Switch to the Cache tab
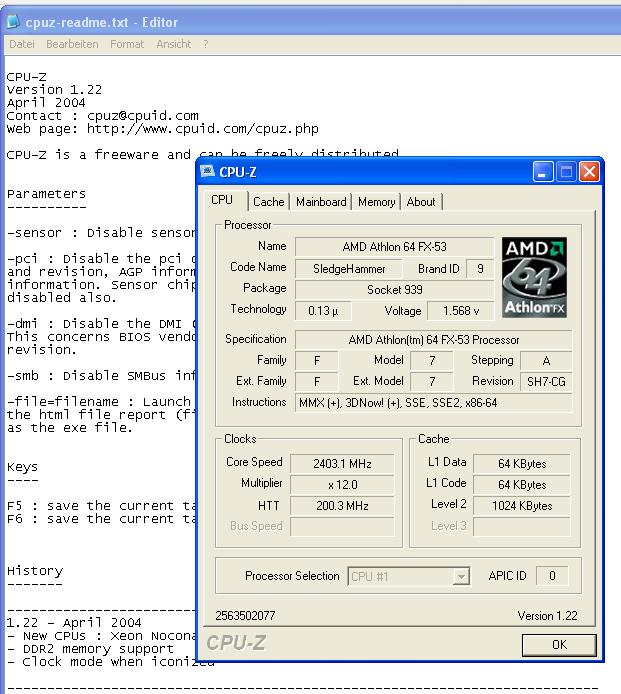Viewport: 621px width, 694px height. (x=269, y=202)
